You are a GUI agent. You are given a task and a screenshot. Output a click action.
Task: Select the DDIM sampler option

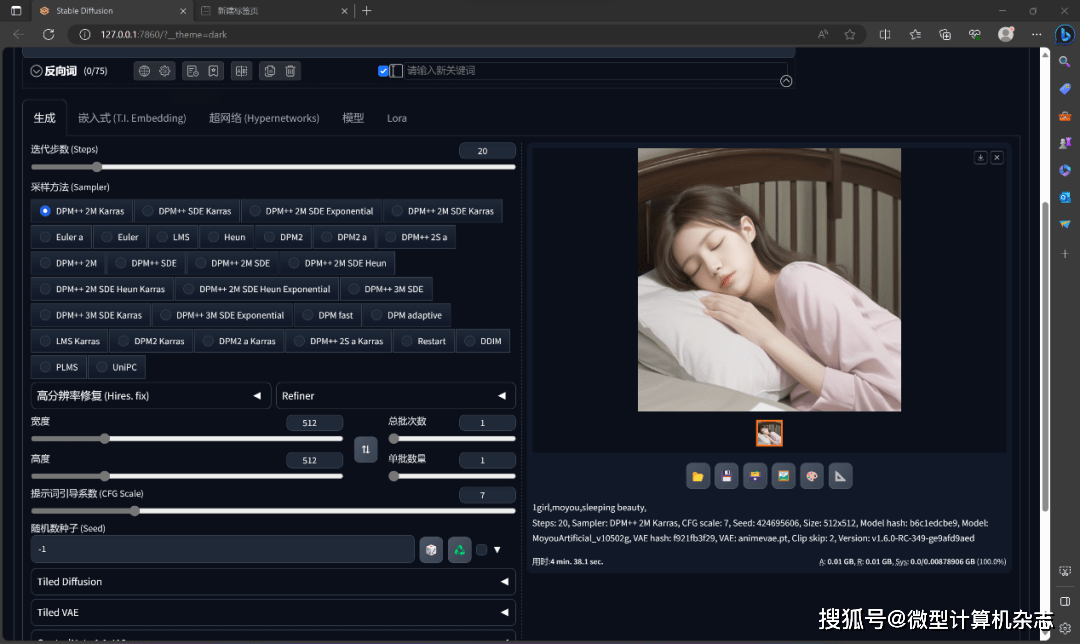tap(482, 341)
